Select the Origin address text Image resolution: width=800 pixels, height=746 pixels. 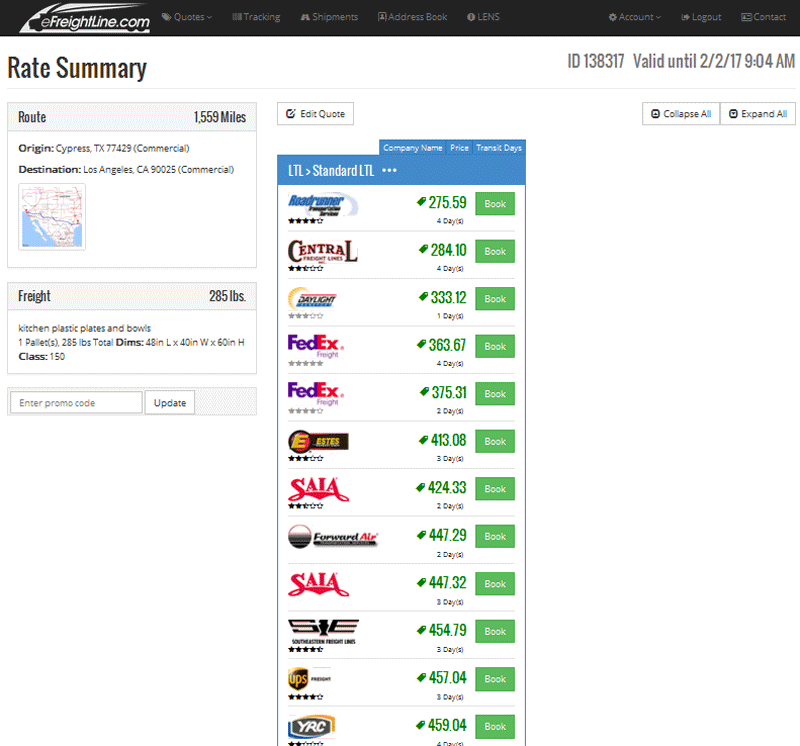tap(122, 148)
